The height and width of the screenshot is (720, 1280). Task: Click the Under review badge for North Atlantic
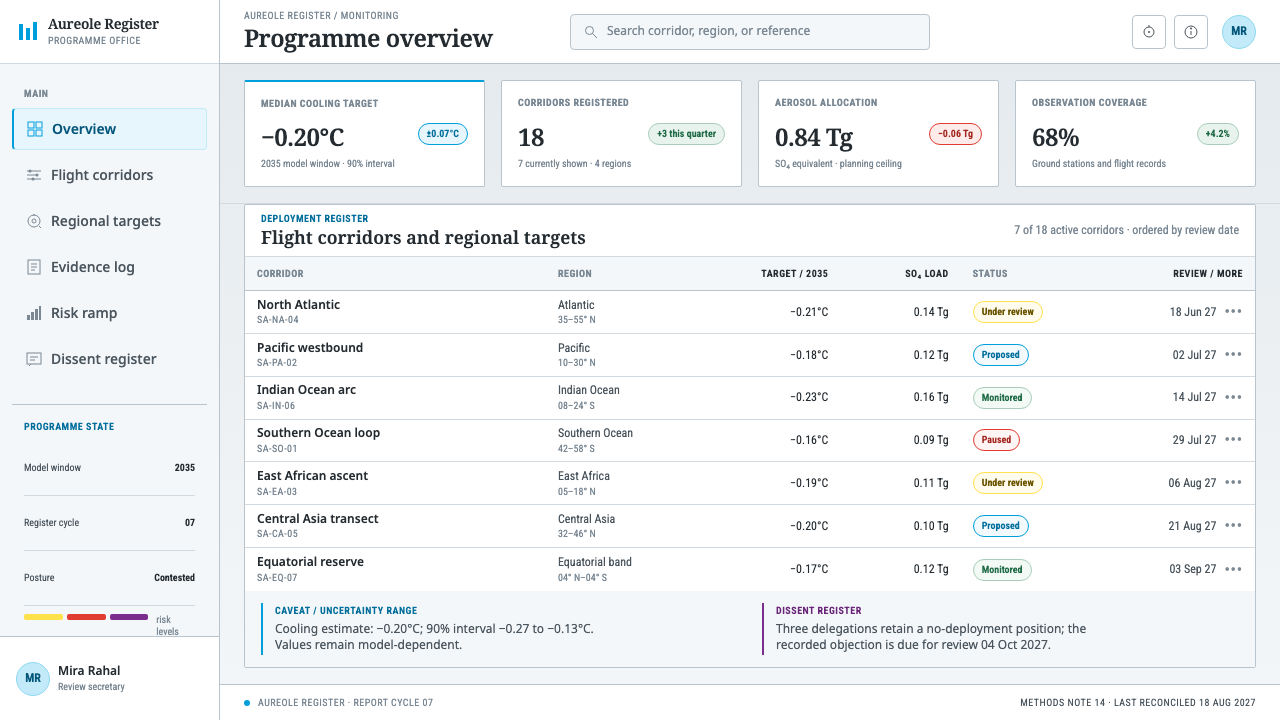click(1008, 312)
